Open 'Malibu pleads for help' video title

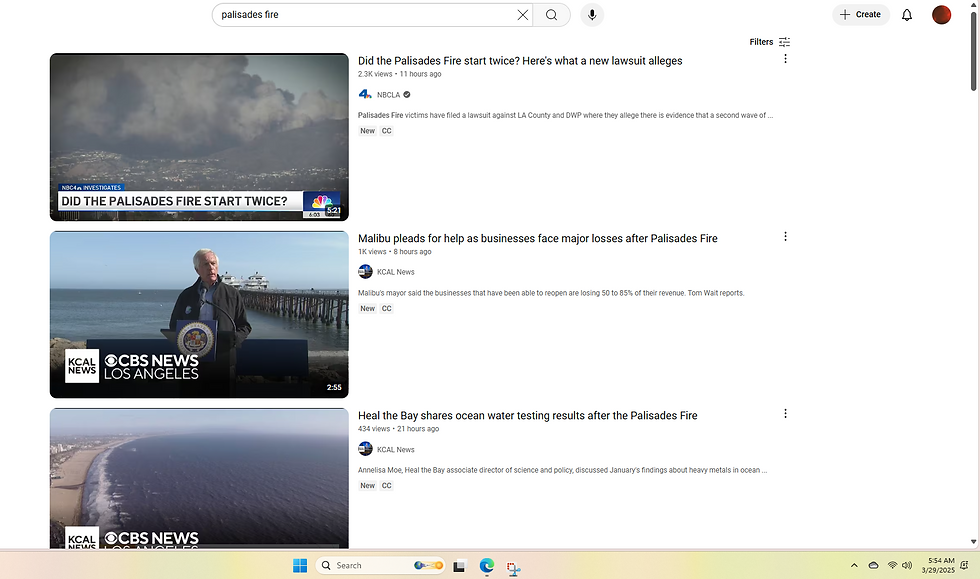coord(538,238)
